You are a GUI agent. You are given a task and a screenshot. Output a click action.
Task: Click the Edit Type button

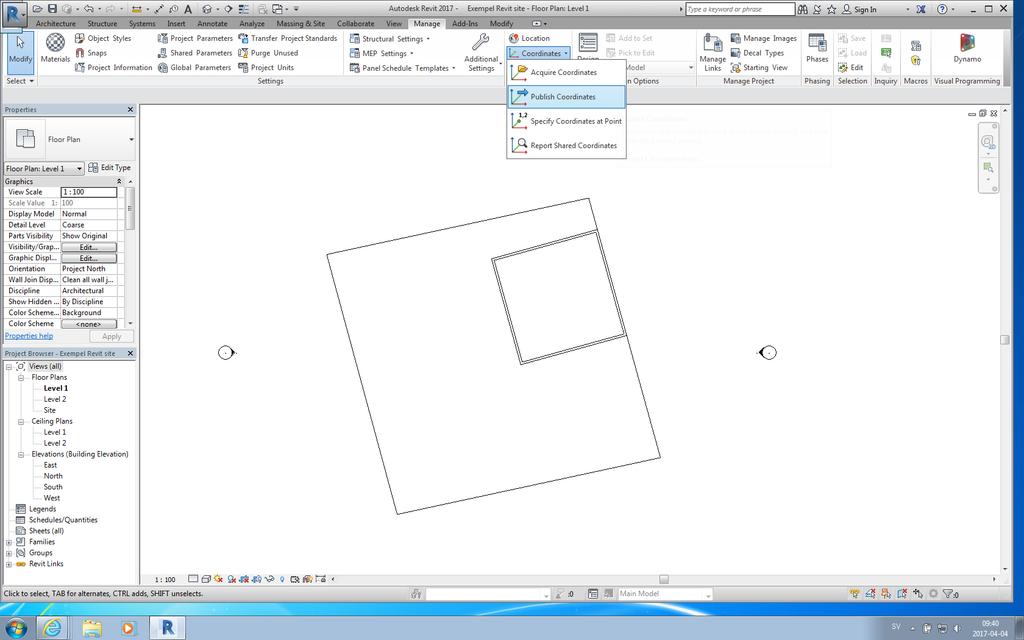coord(110,168)
